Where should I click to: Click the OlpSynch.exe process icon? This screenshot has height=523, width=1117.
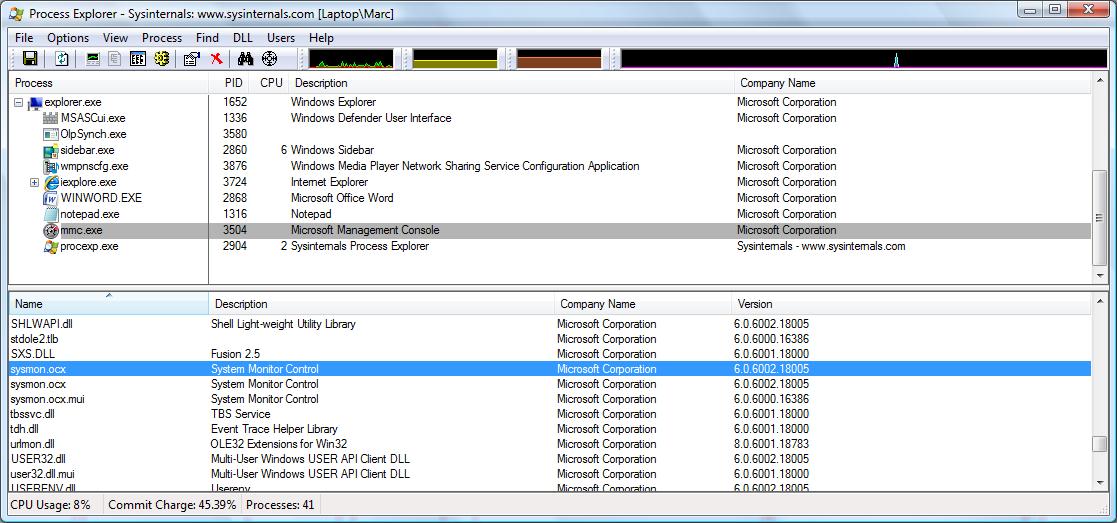(x=51, y=134)
